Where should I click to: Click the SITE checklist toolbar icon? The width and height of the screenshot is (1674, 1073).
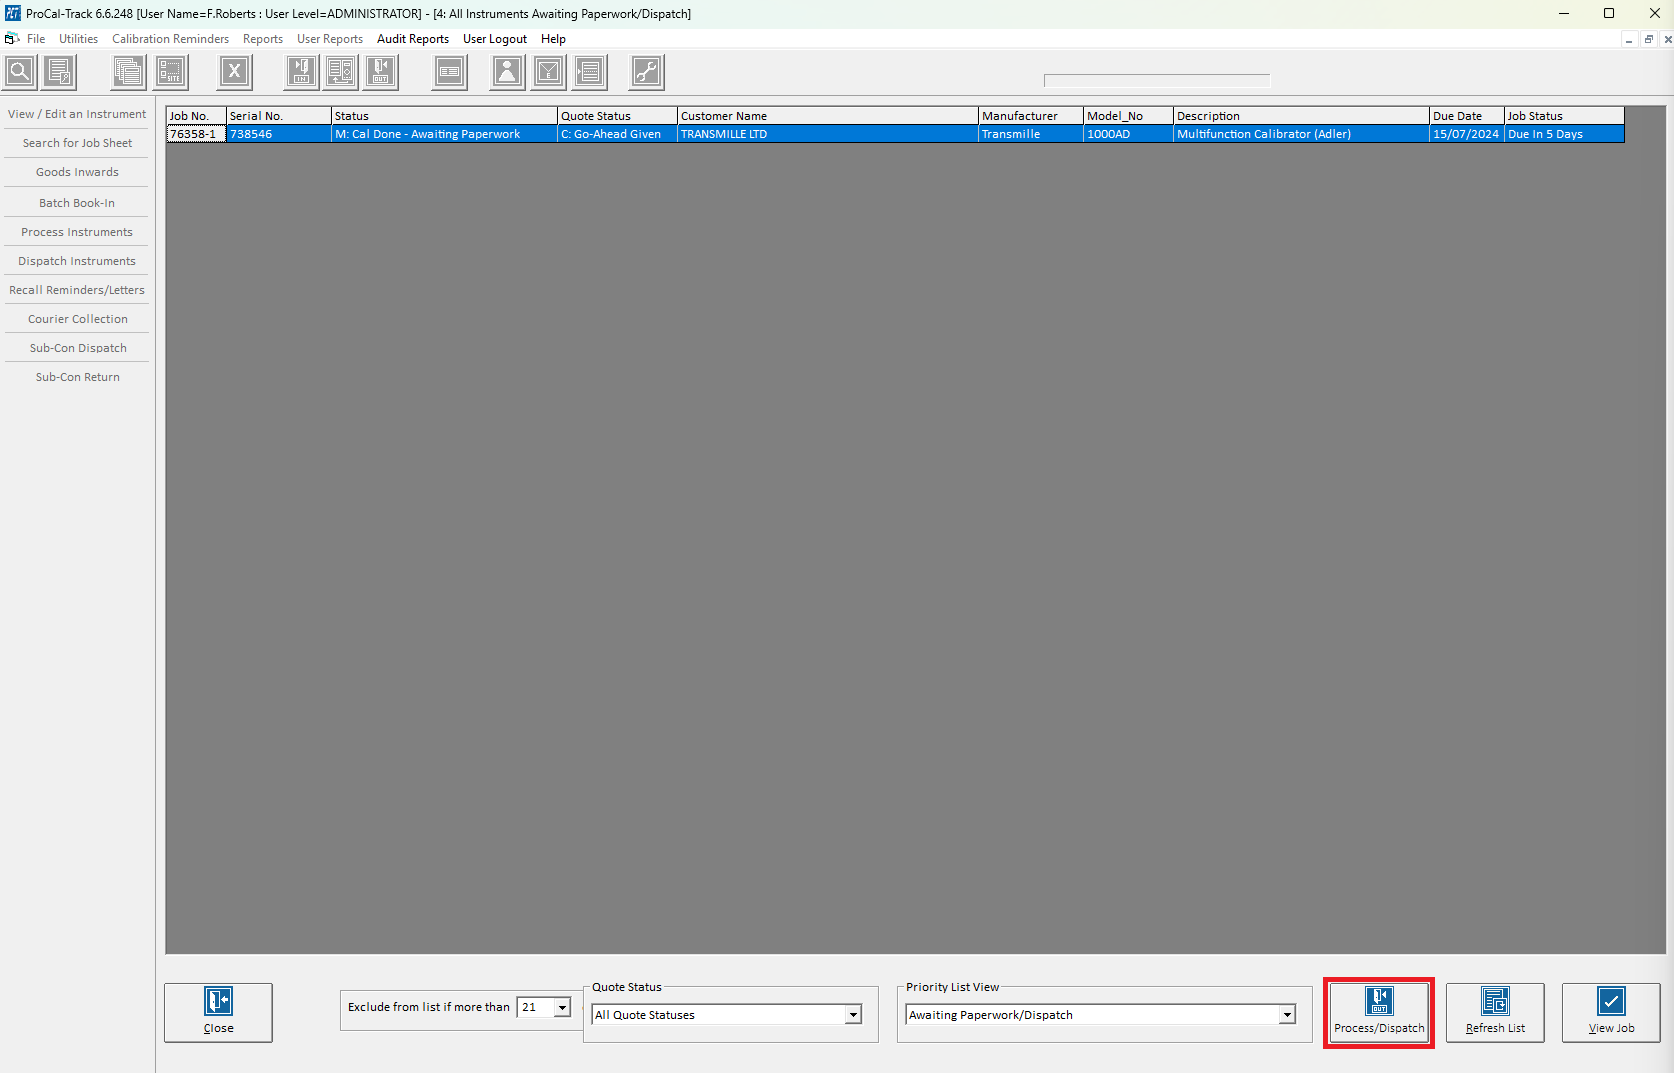coord(171,72)
